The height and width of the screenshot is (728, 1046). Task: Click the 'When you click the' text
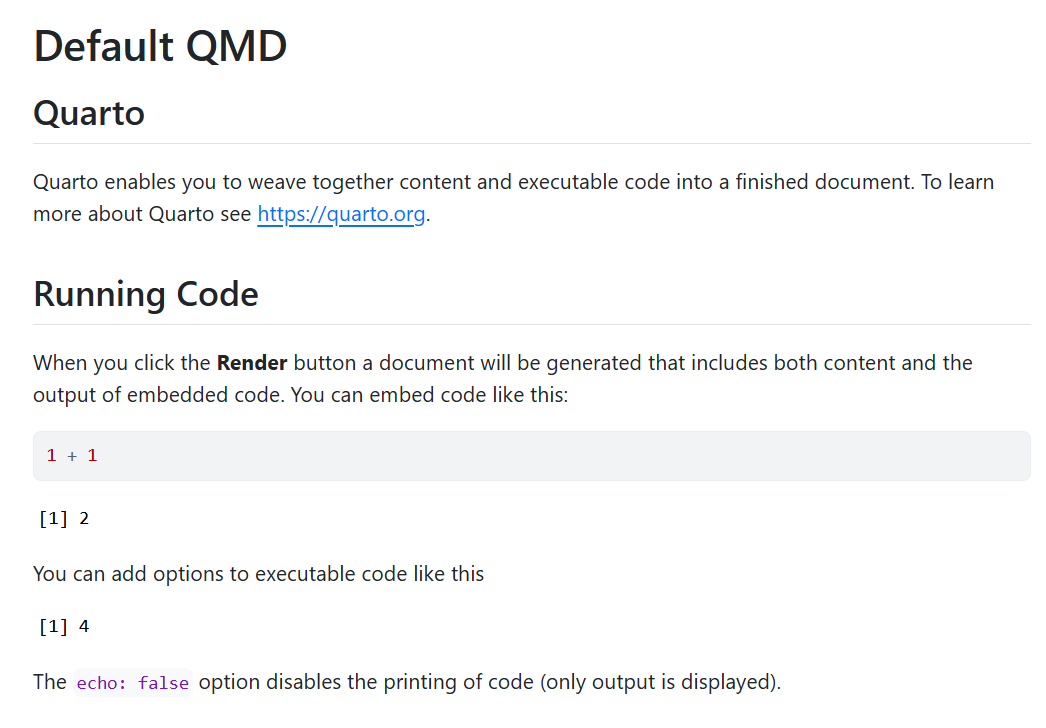[x=122, y=363]
